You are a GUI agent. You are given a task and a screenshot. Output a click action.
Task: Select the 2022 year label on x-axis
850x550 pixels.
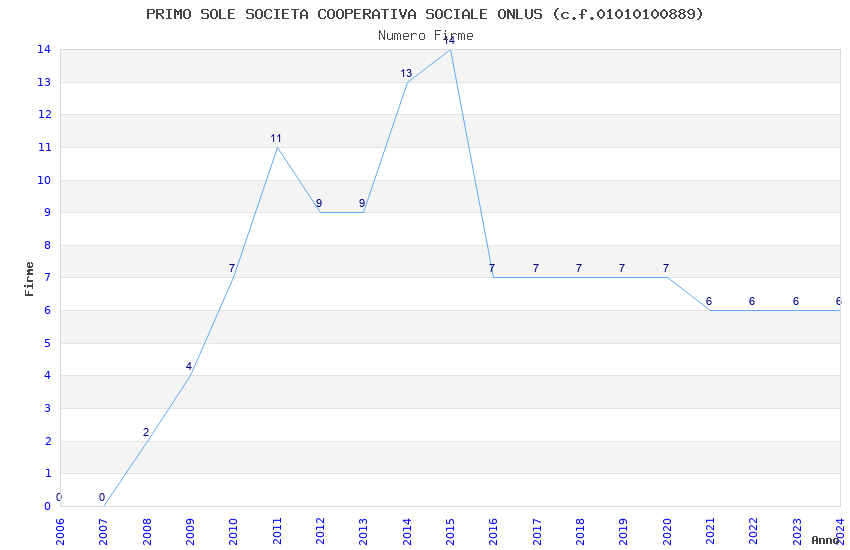tap(754, 531)
